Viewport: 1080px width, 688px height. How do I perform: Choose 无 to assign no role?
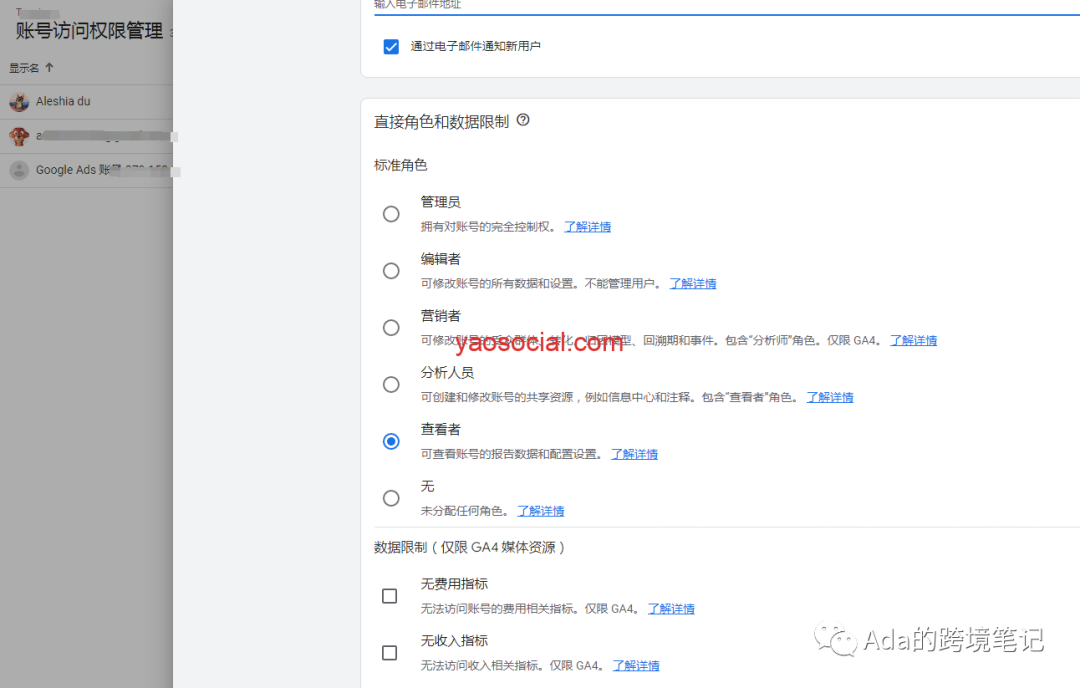pyautogui.click(x=391, y=498)
